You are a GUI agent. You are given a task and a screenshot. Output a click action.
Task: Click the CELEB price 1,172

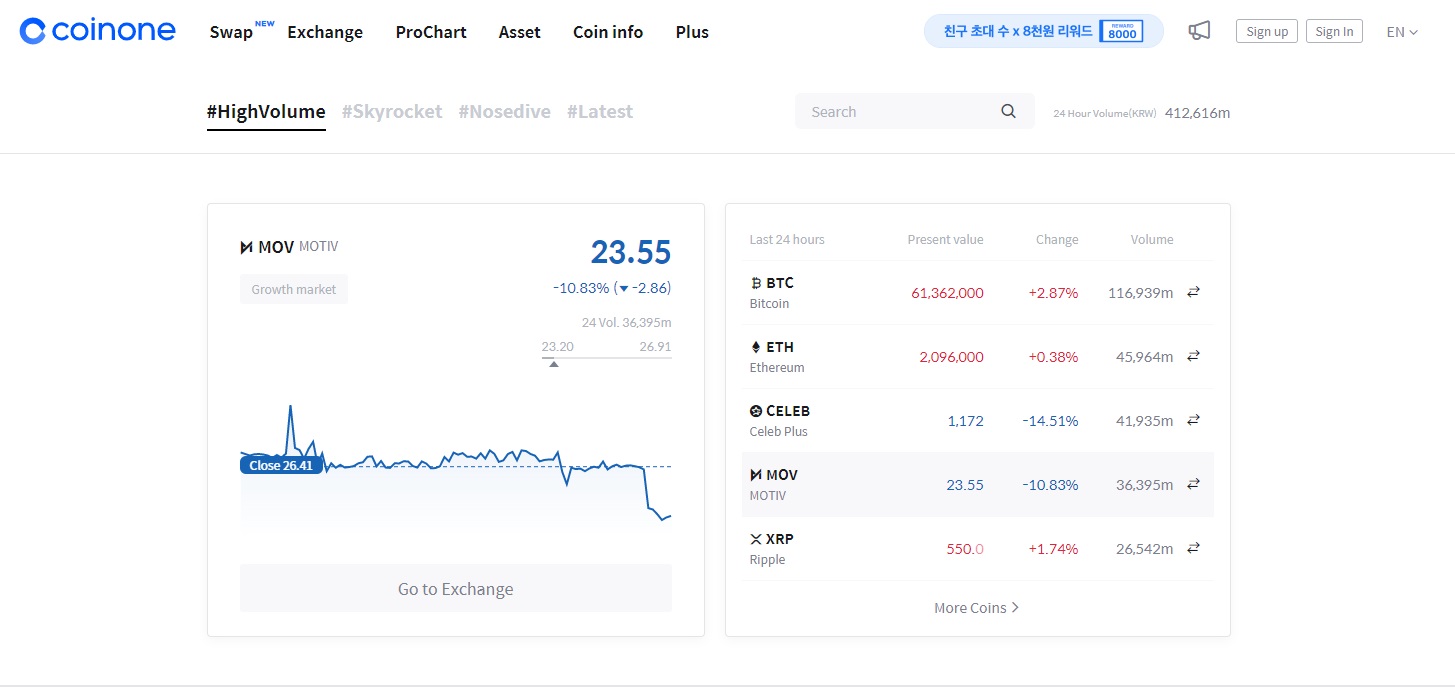(x=965, y=420)
